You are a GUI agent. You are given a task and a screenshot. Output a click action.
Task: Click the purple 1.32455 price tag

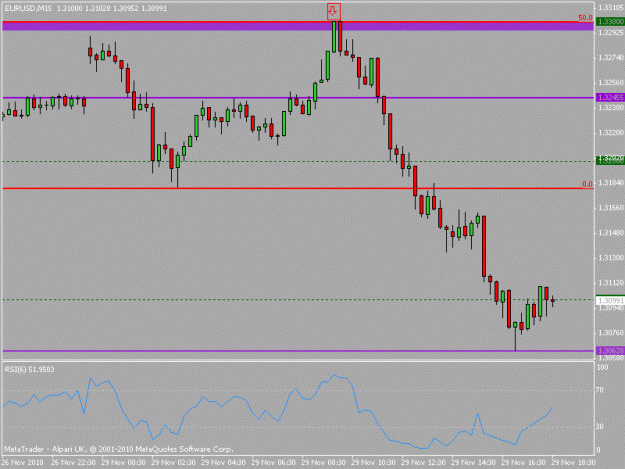610,97
